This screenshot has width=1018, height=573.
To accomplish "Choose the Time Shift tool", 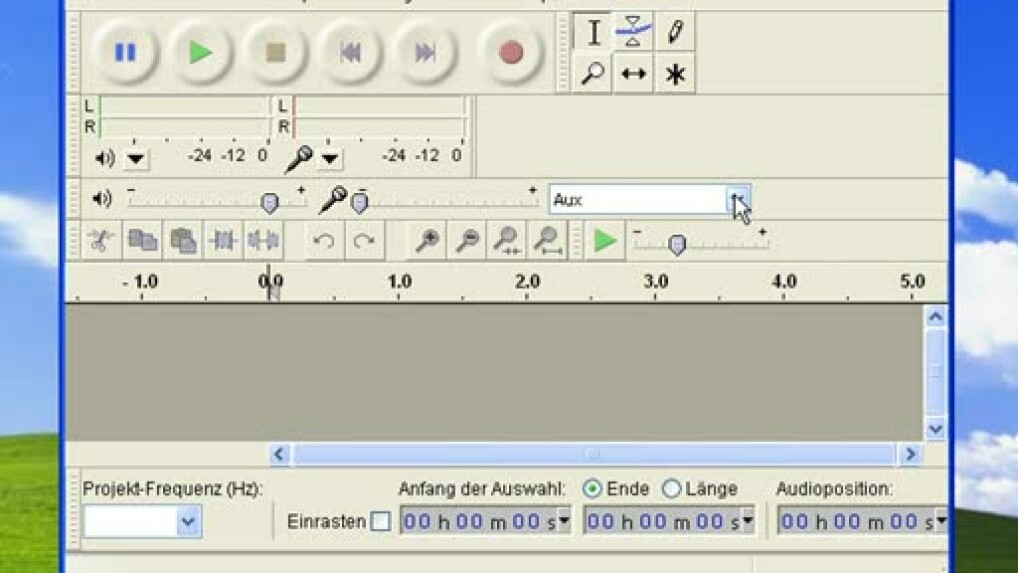I will pos(633,74).
